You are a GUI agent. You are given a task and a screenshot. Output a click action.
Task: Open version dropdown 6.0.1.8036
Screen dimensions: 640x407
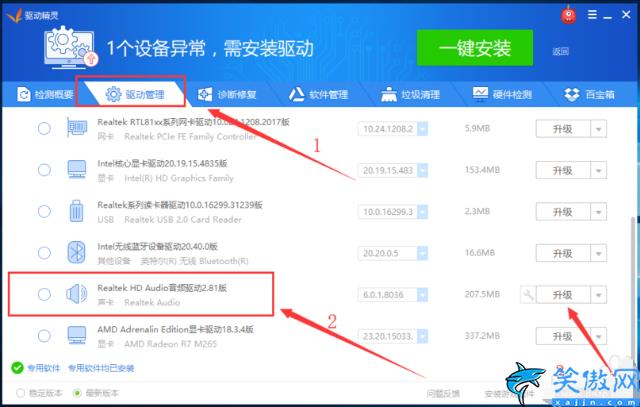[422, 294]
